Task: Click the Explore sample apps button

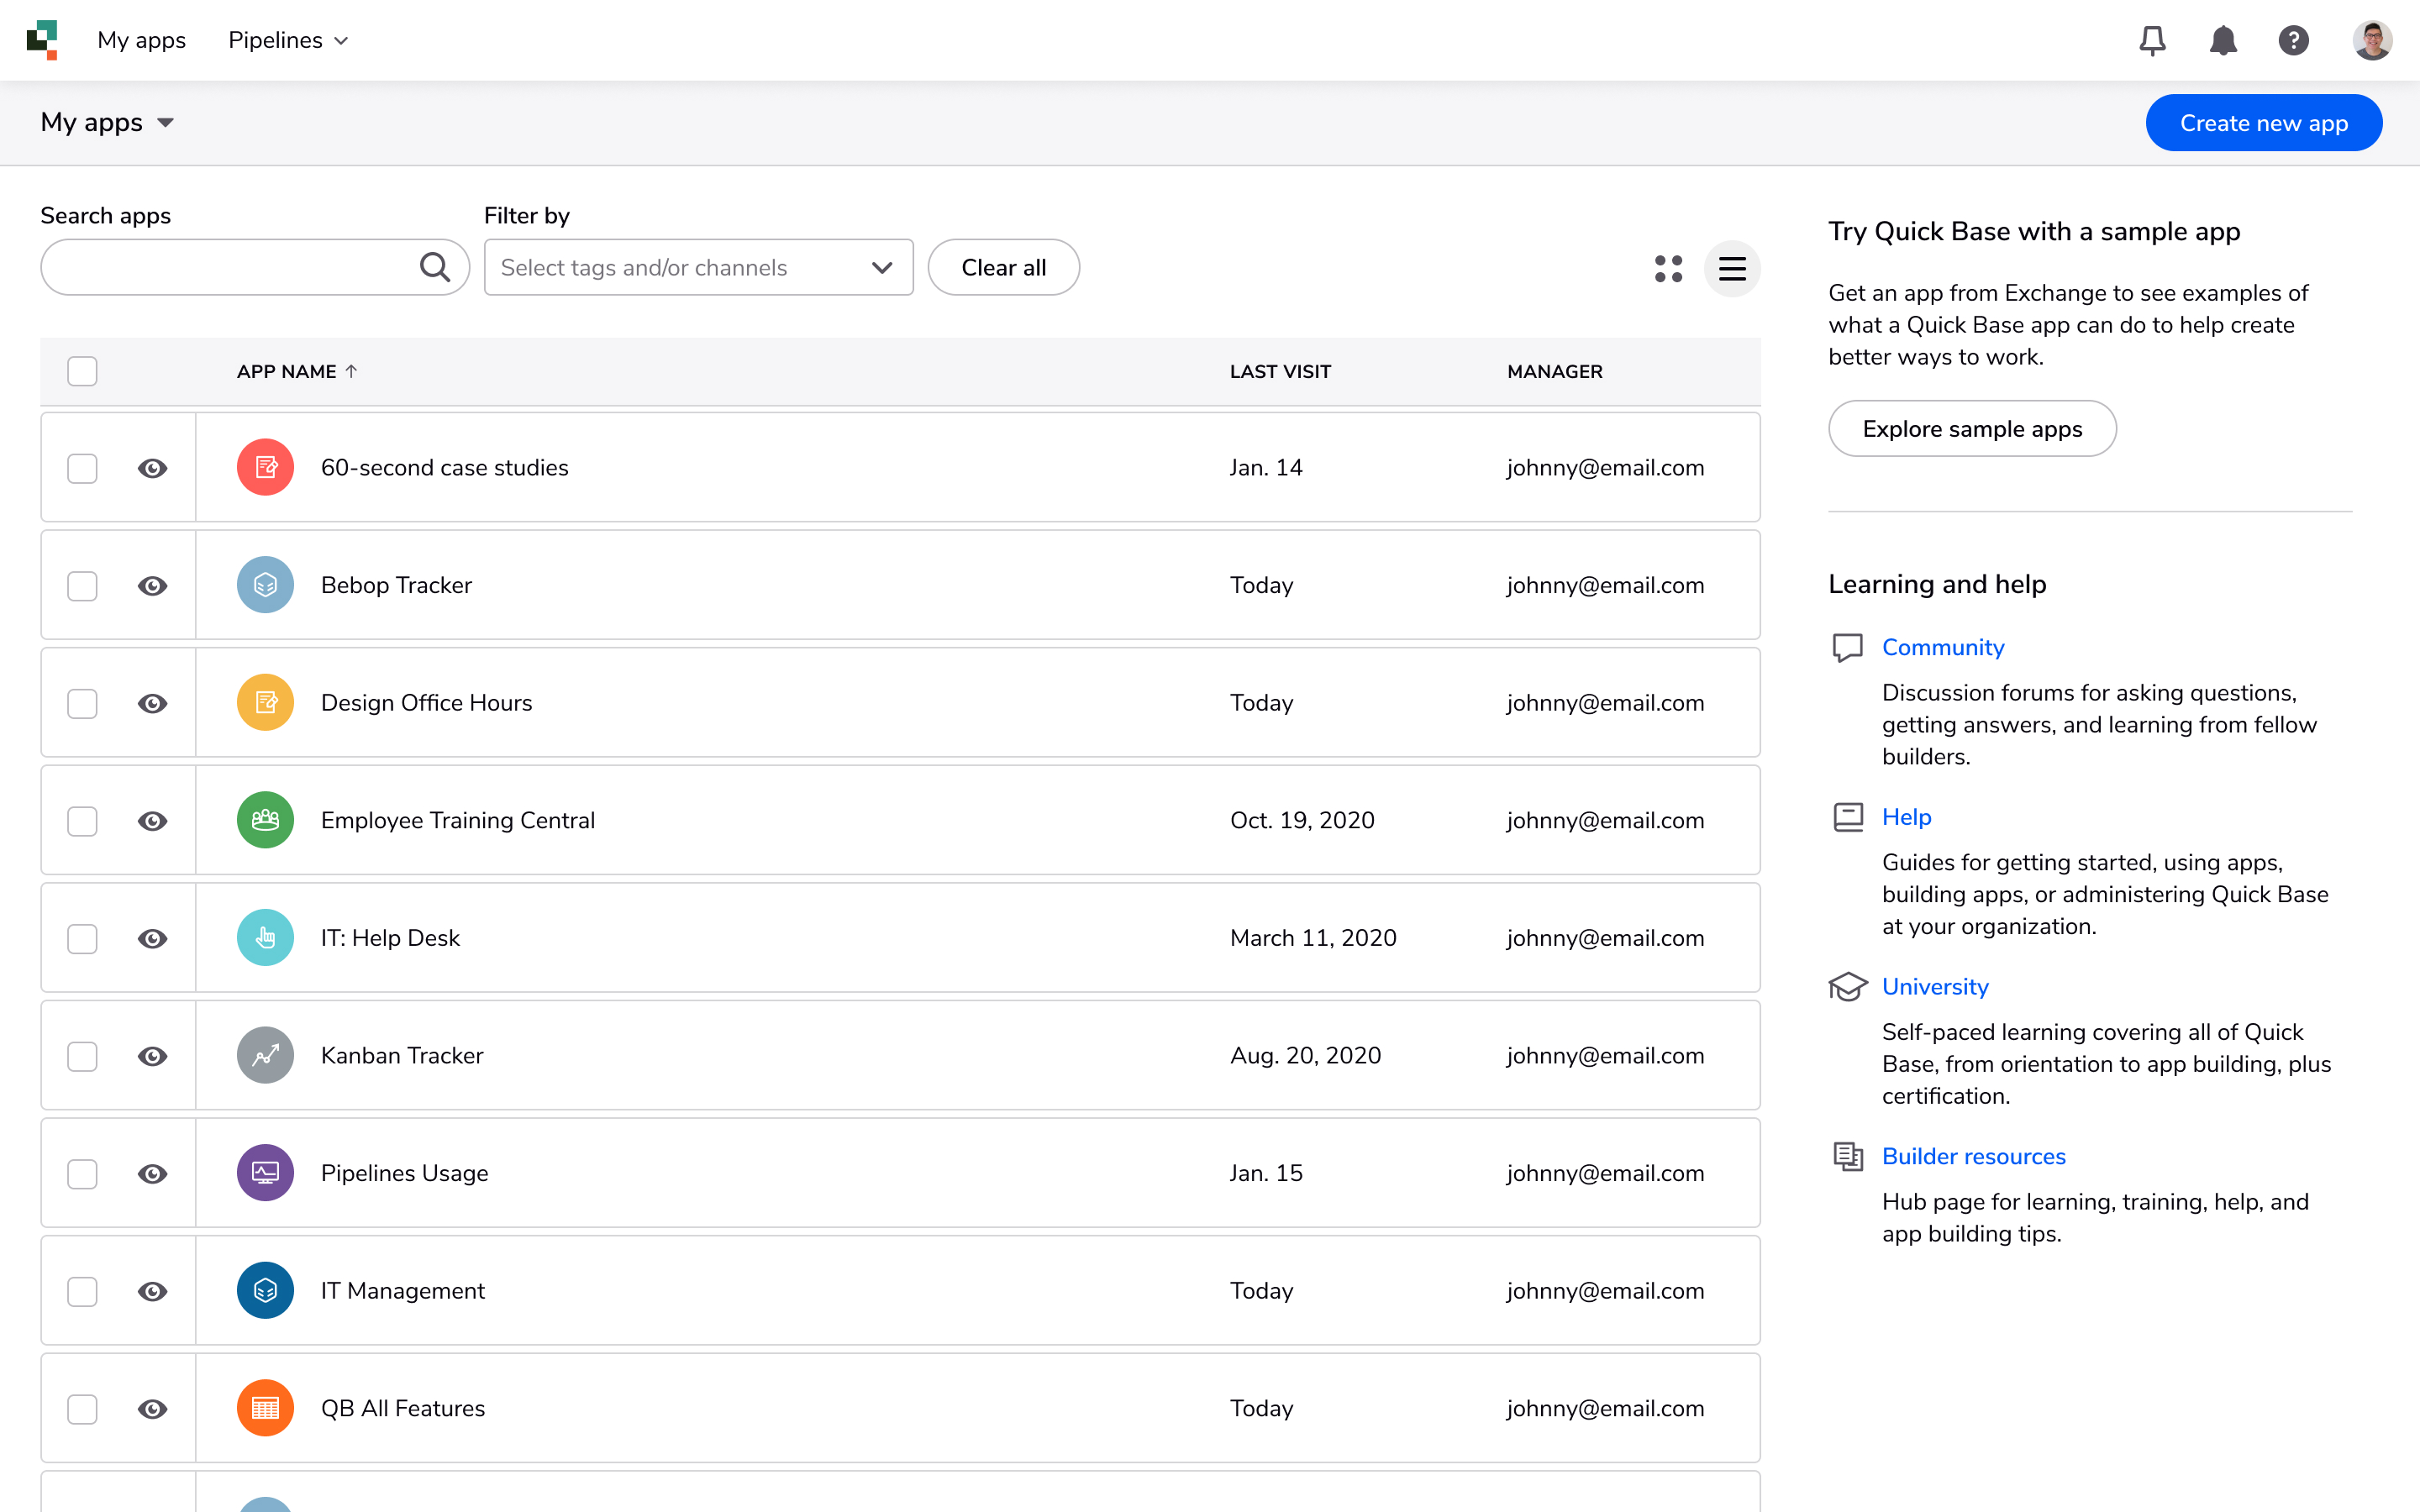Action: [1972, 428]
